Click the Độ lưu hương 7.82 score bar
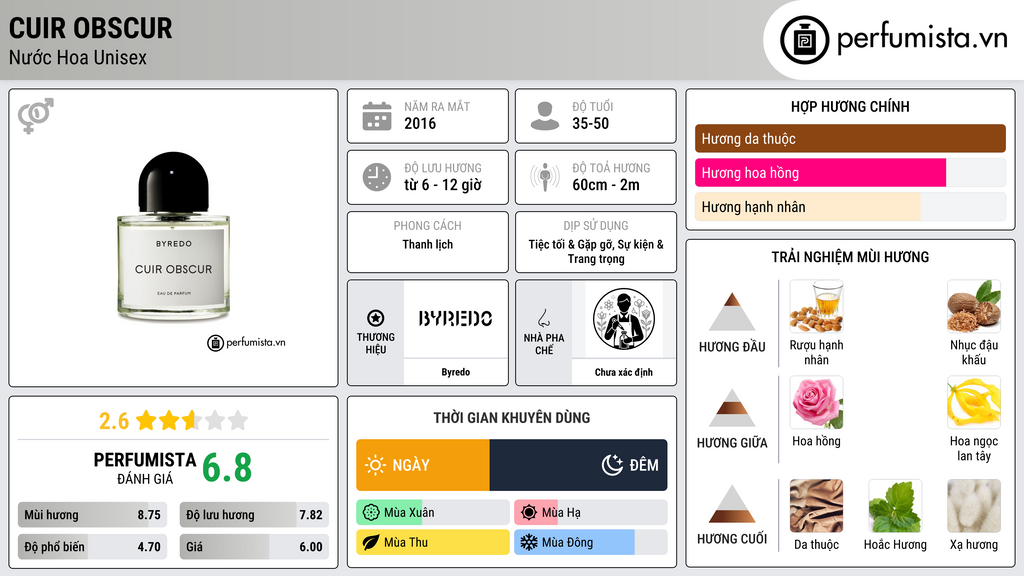Viewport: 1024px width, 576px height. pos(254,515)
